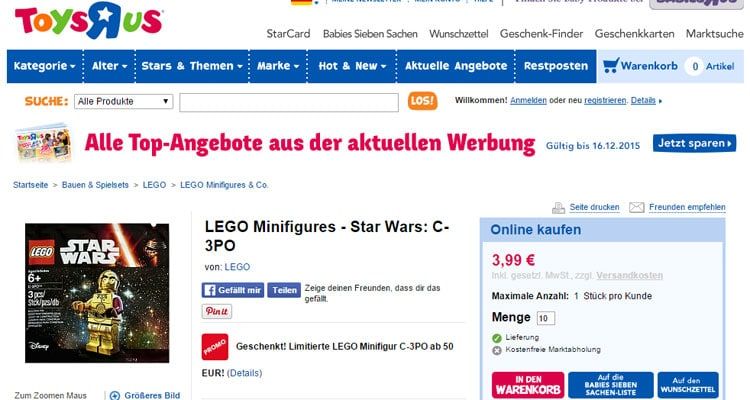Click the envelope icon for Freunden empfehlen
Viewport: 750px width, 400px height.
click(x=636, y=207)
